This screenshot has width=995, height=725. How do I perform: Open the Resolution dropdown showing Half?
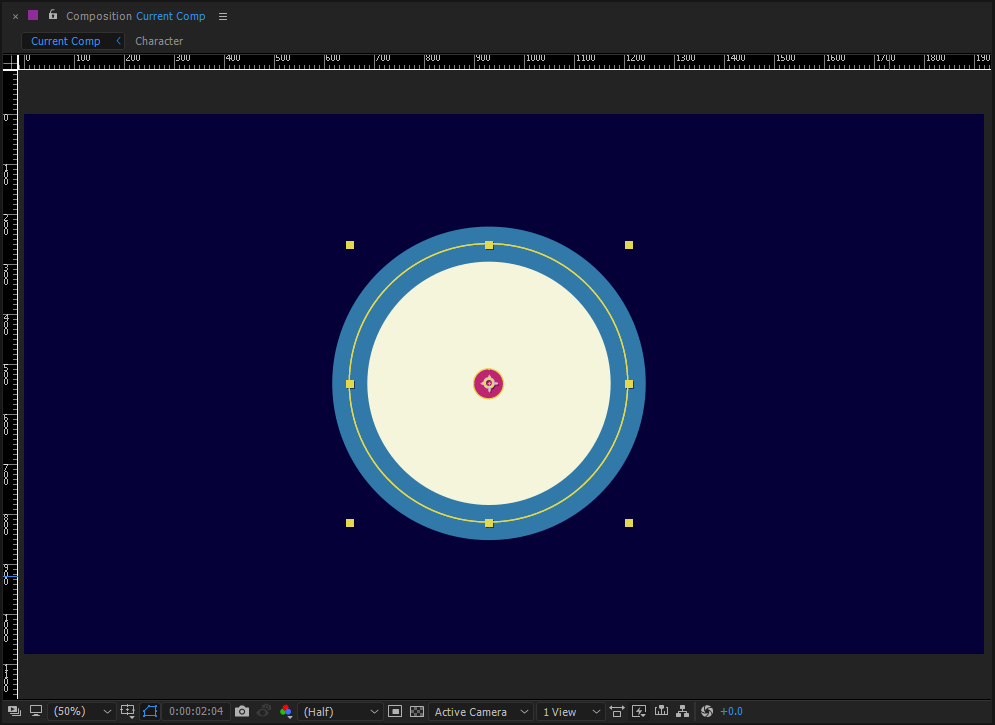[340, 711]
